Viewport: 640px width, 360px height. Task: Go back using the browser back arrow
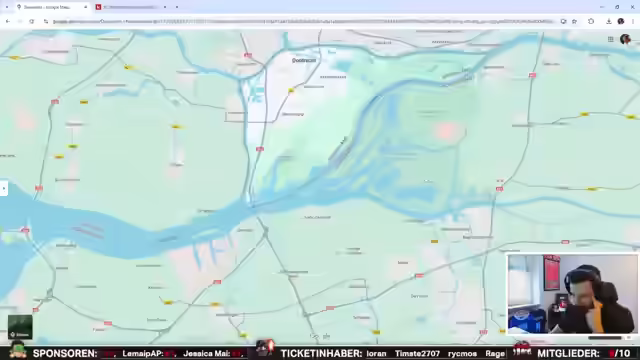(8, 21)
